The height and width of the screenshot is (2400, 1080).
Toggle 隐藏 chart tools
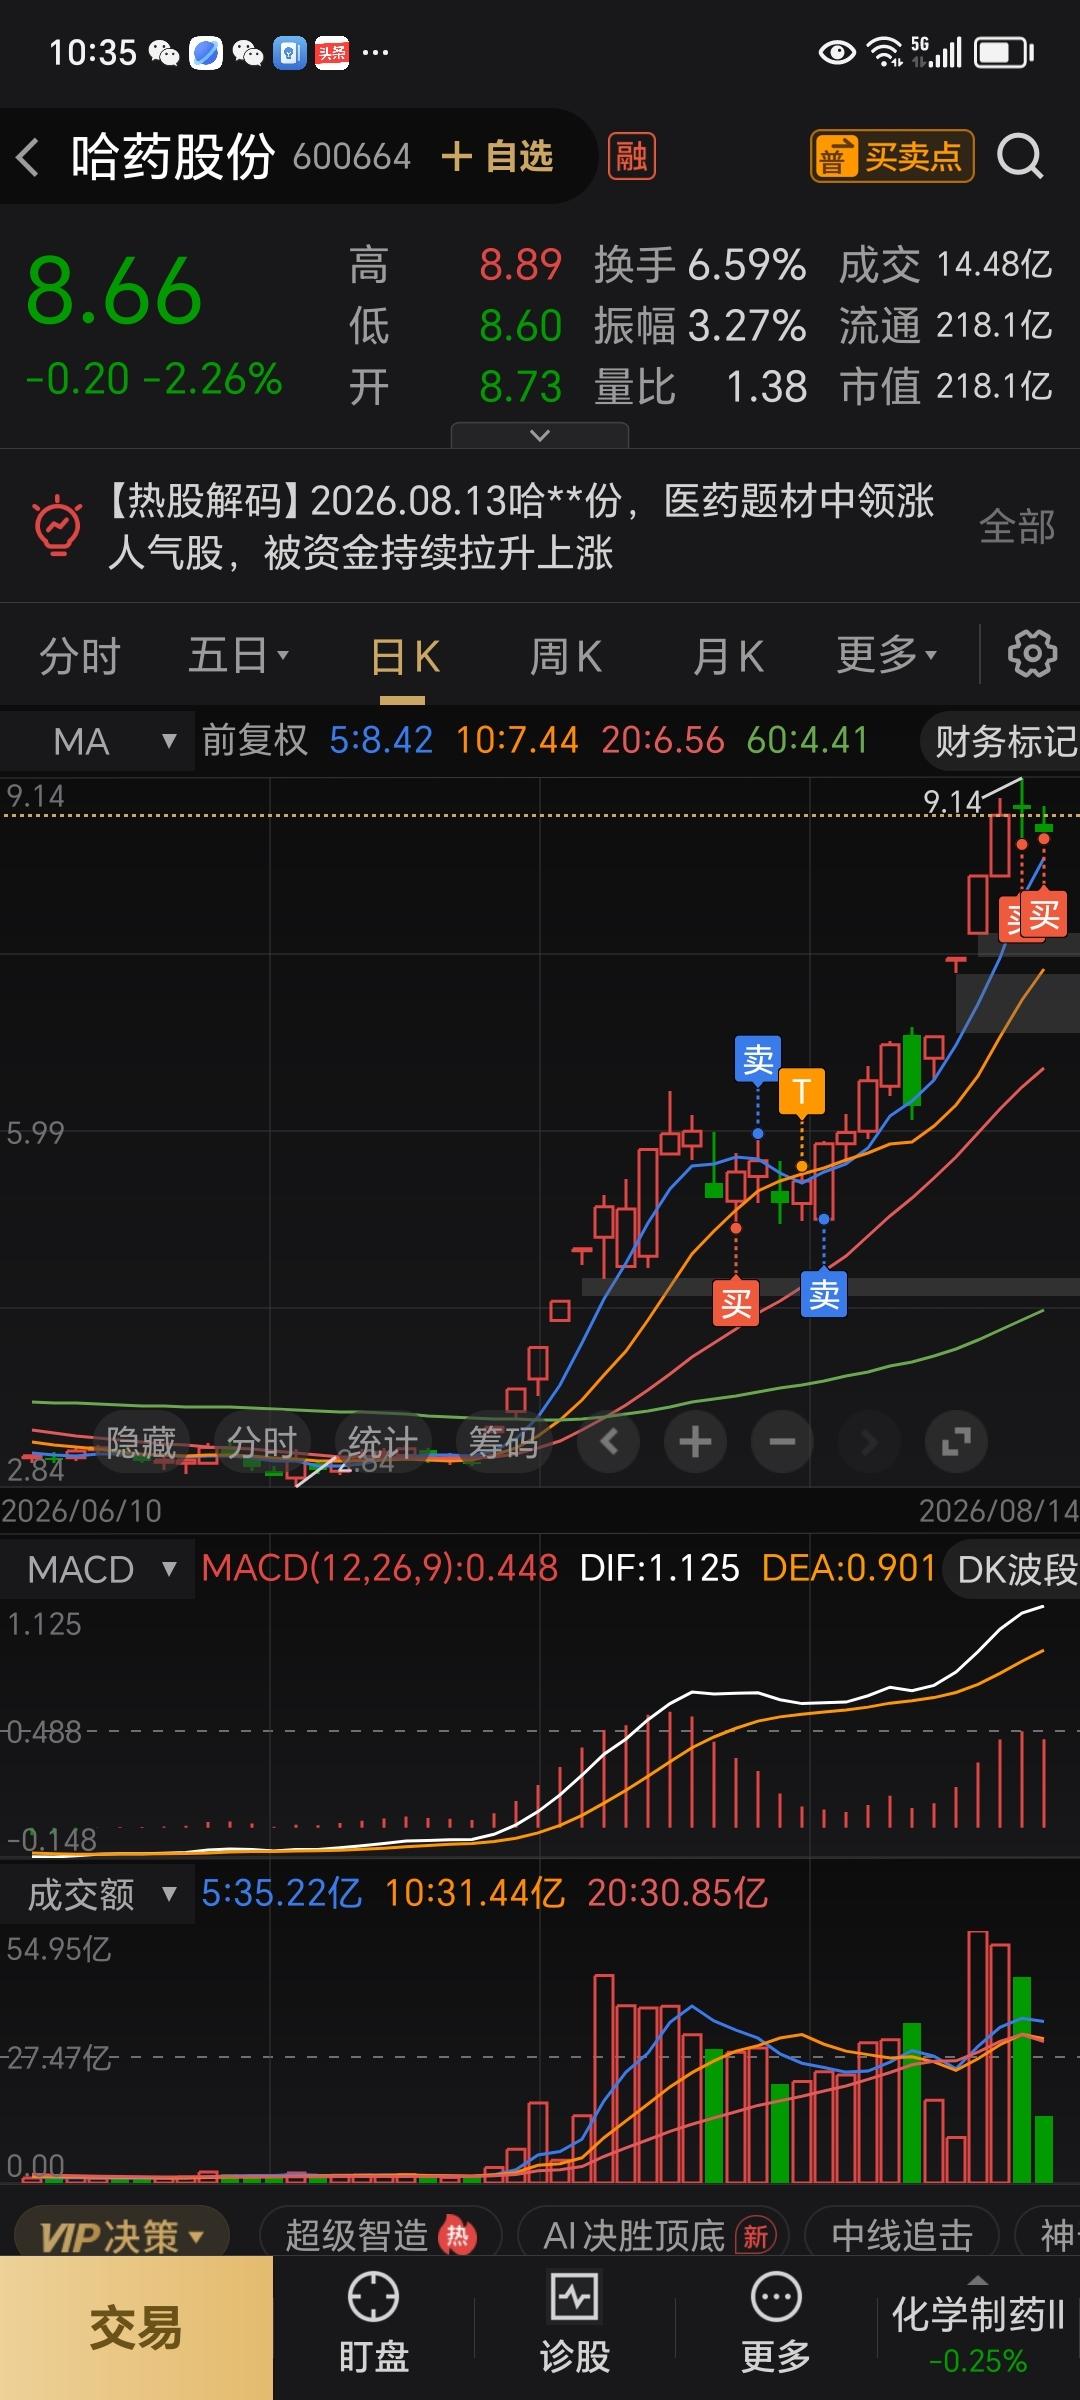[141, 1441]
